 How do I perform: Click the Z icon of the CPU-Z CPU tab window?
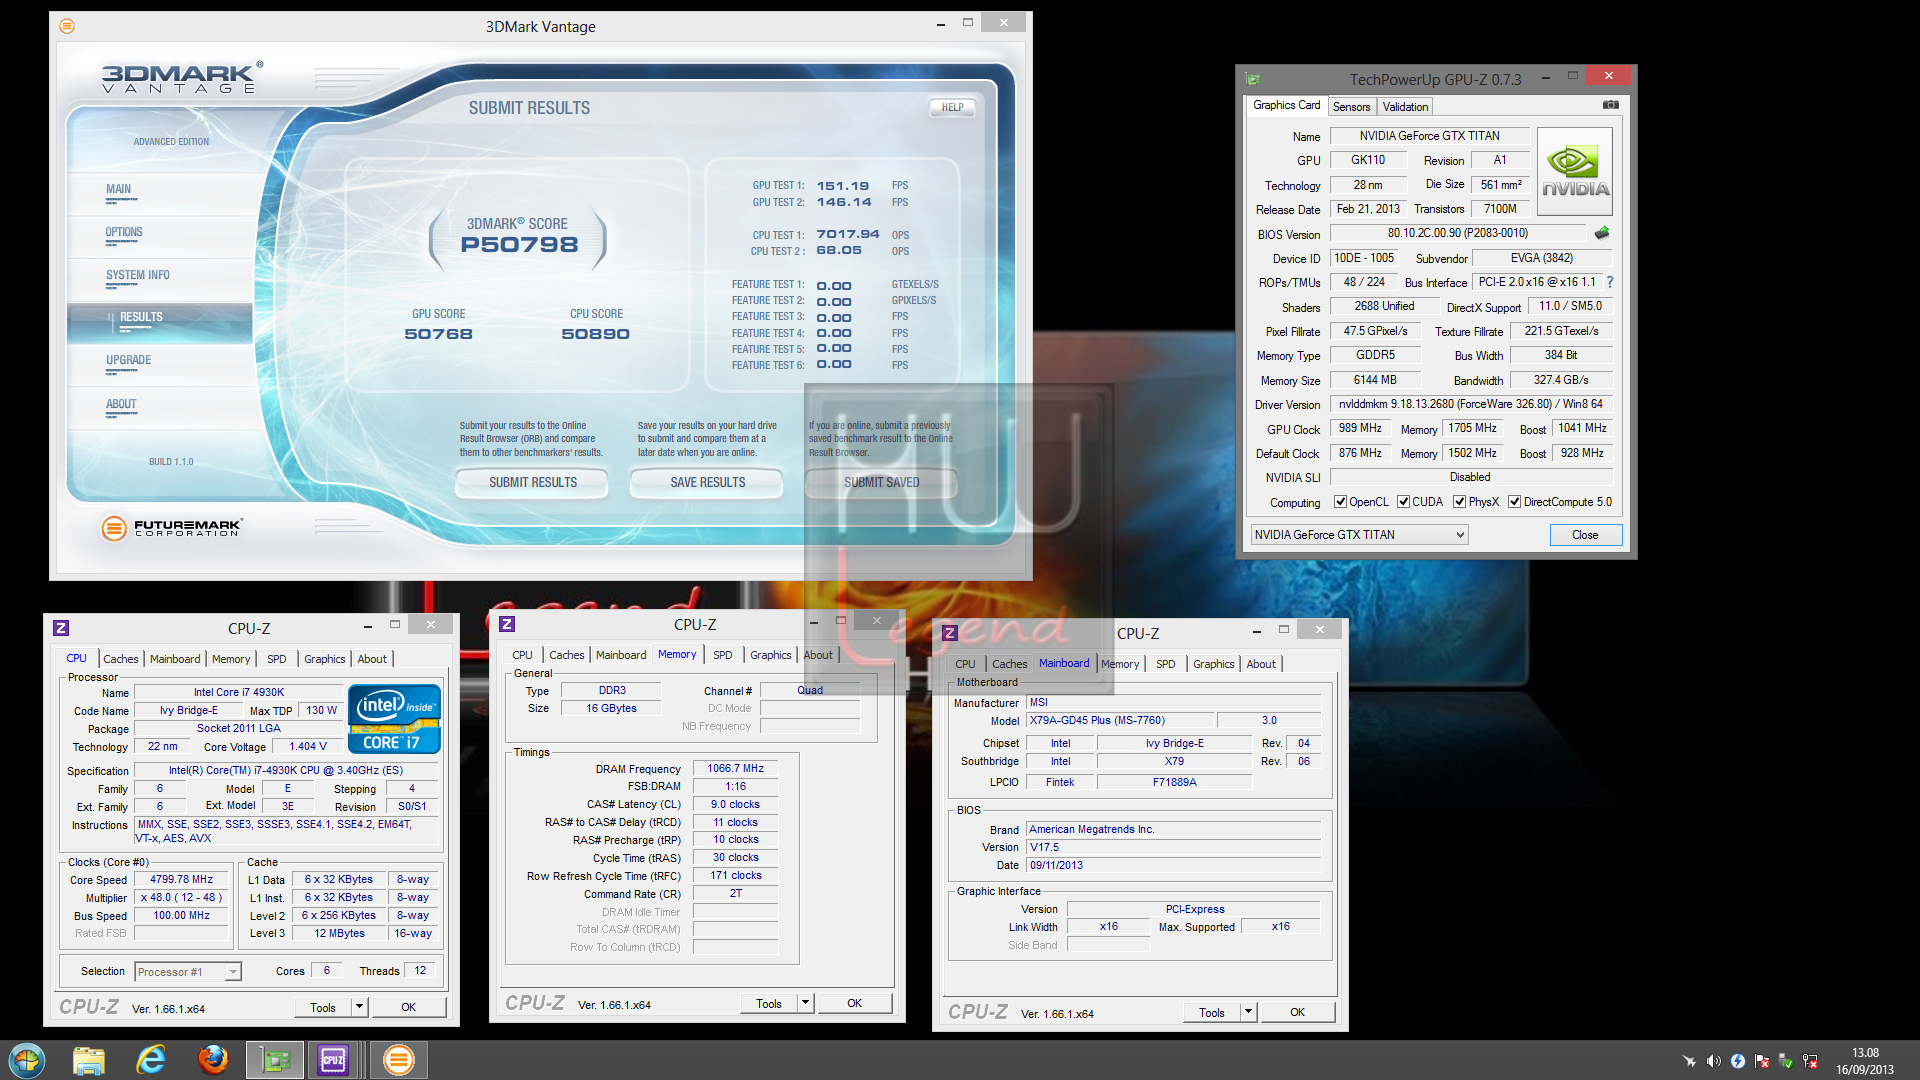pos(61,628)
